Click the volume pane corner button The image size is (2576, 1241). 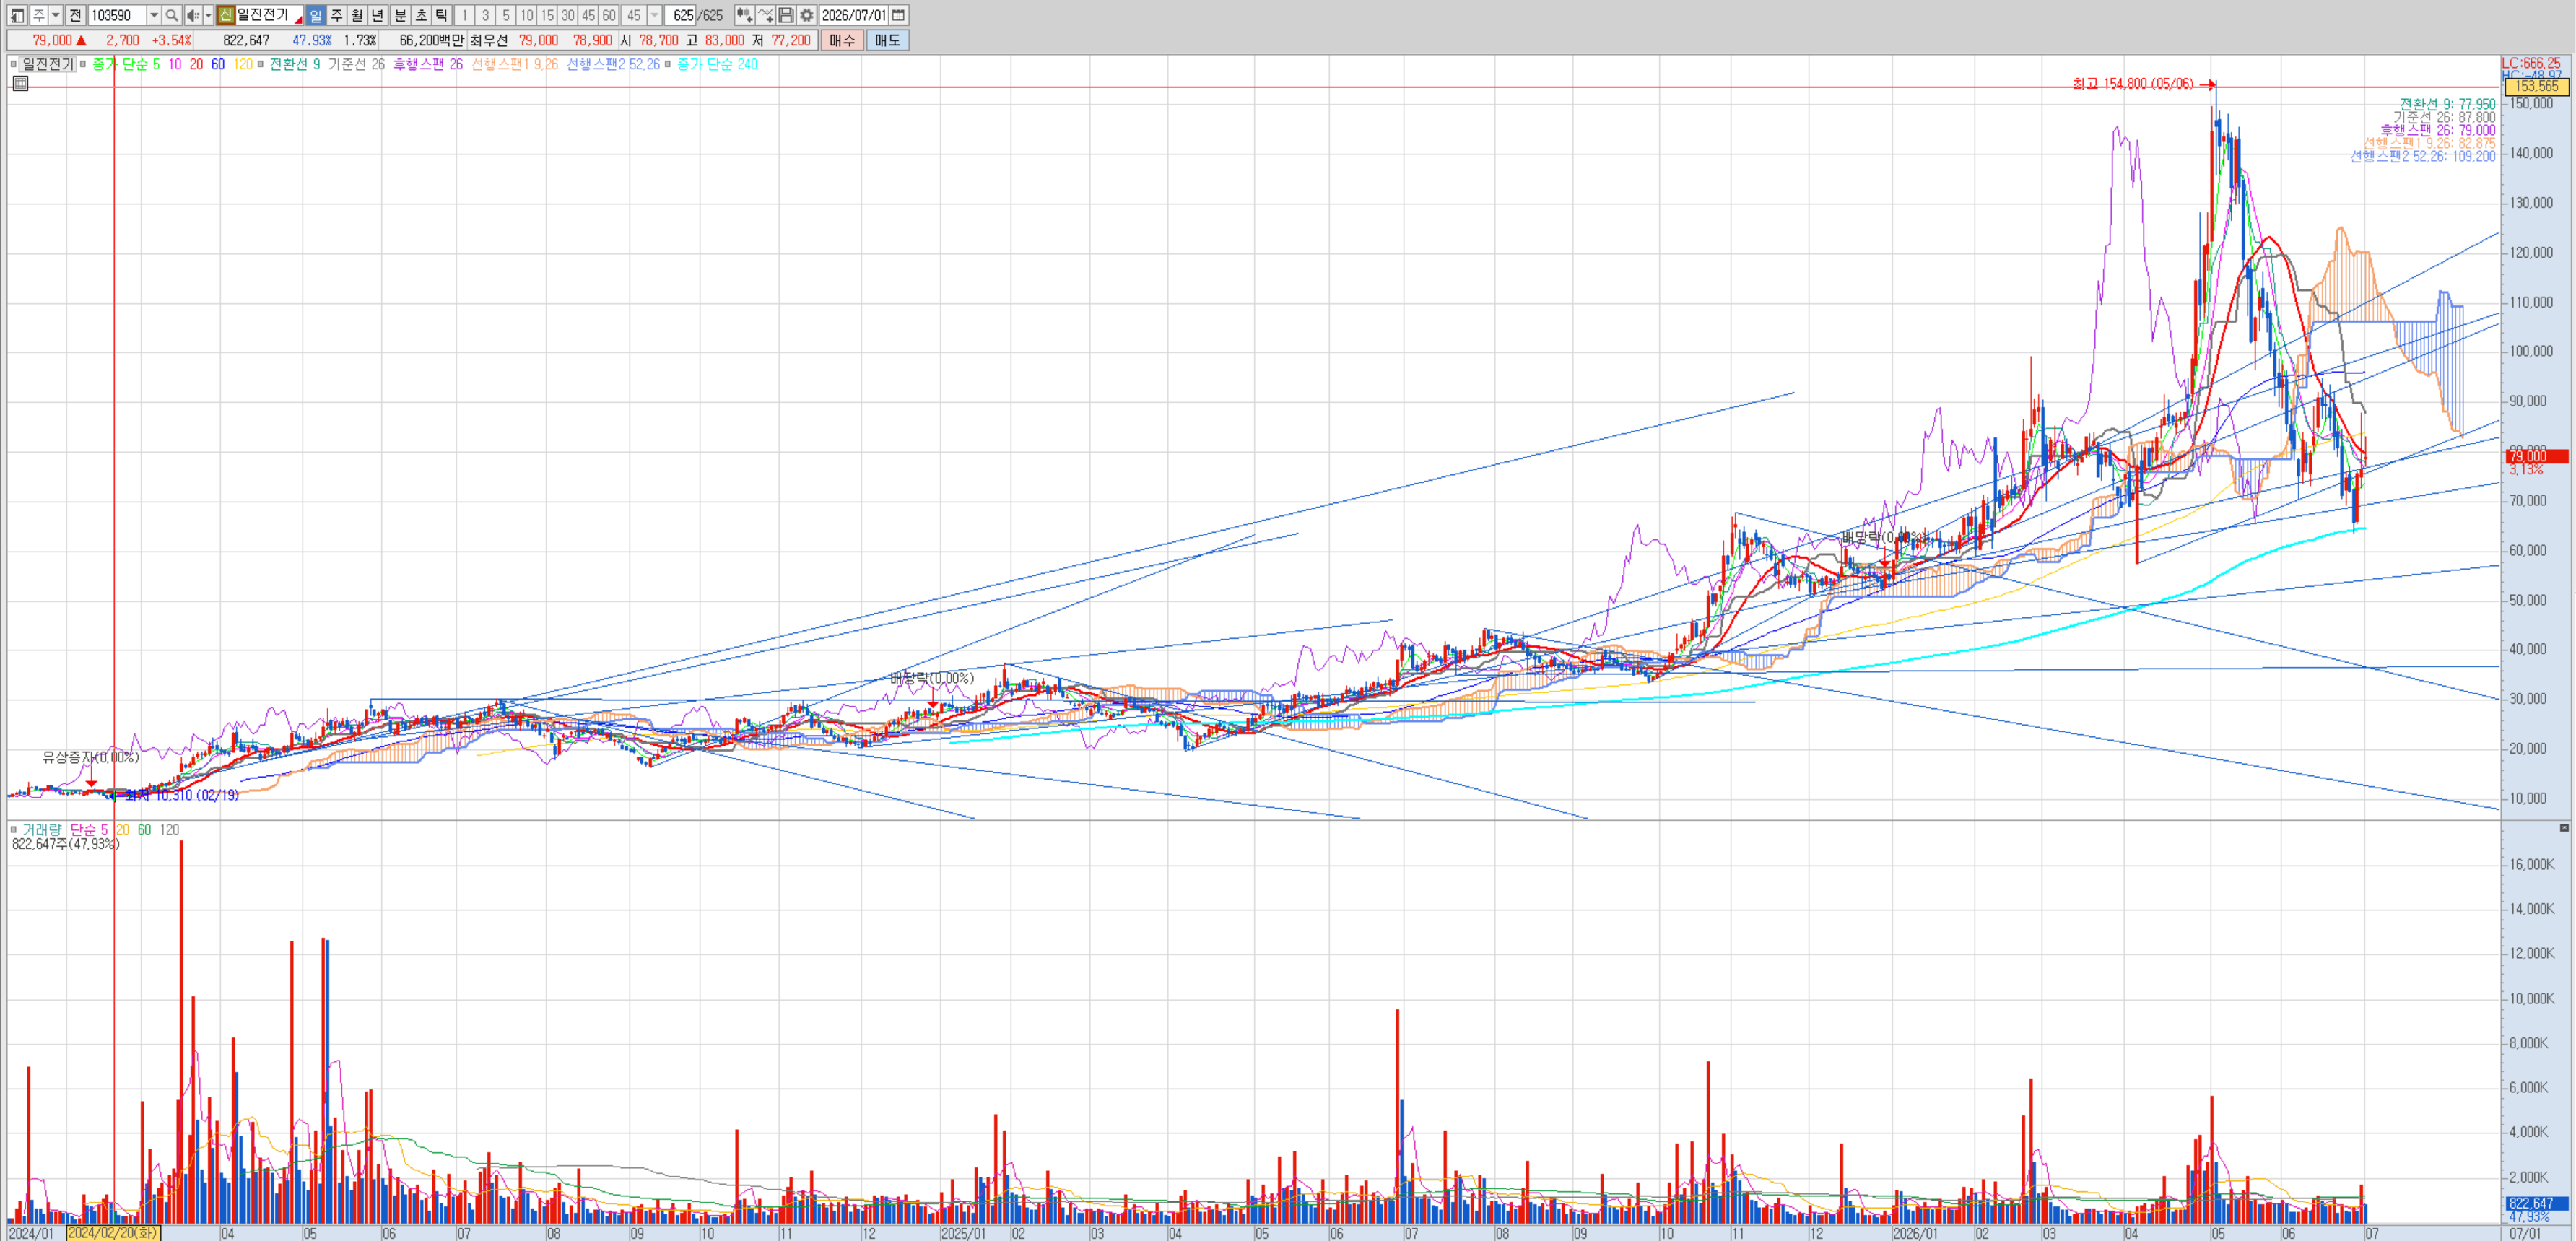(x=2564, y=828)
